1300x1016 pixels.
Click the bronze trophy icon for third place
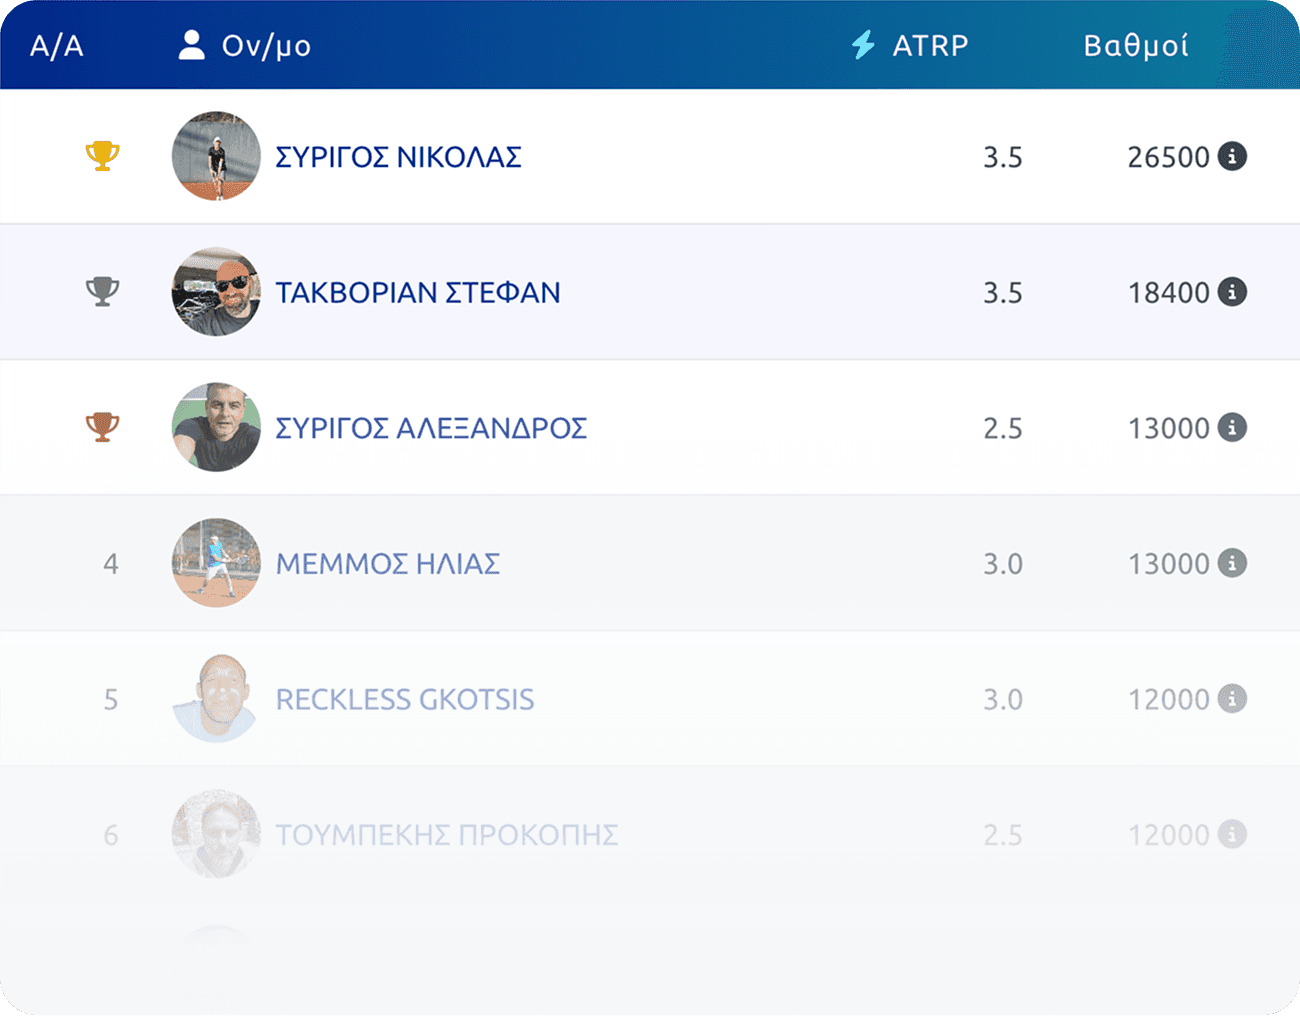pyautogui.click(x=102, y=427)
